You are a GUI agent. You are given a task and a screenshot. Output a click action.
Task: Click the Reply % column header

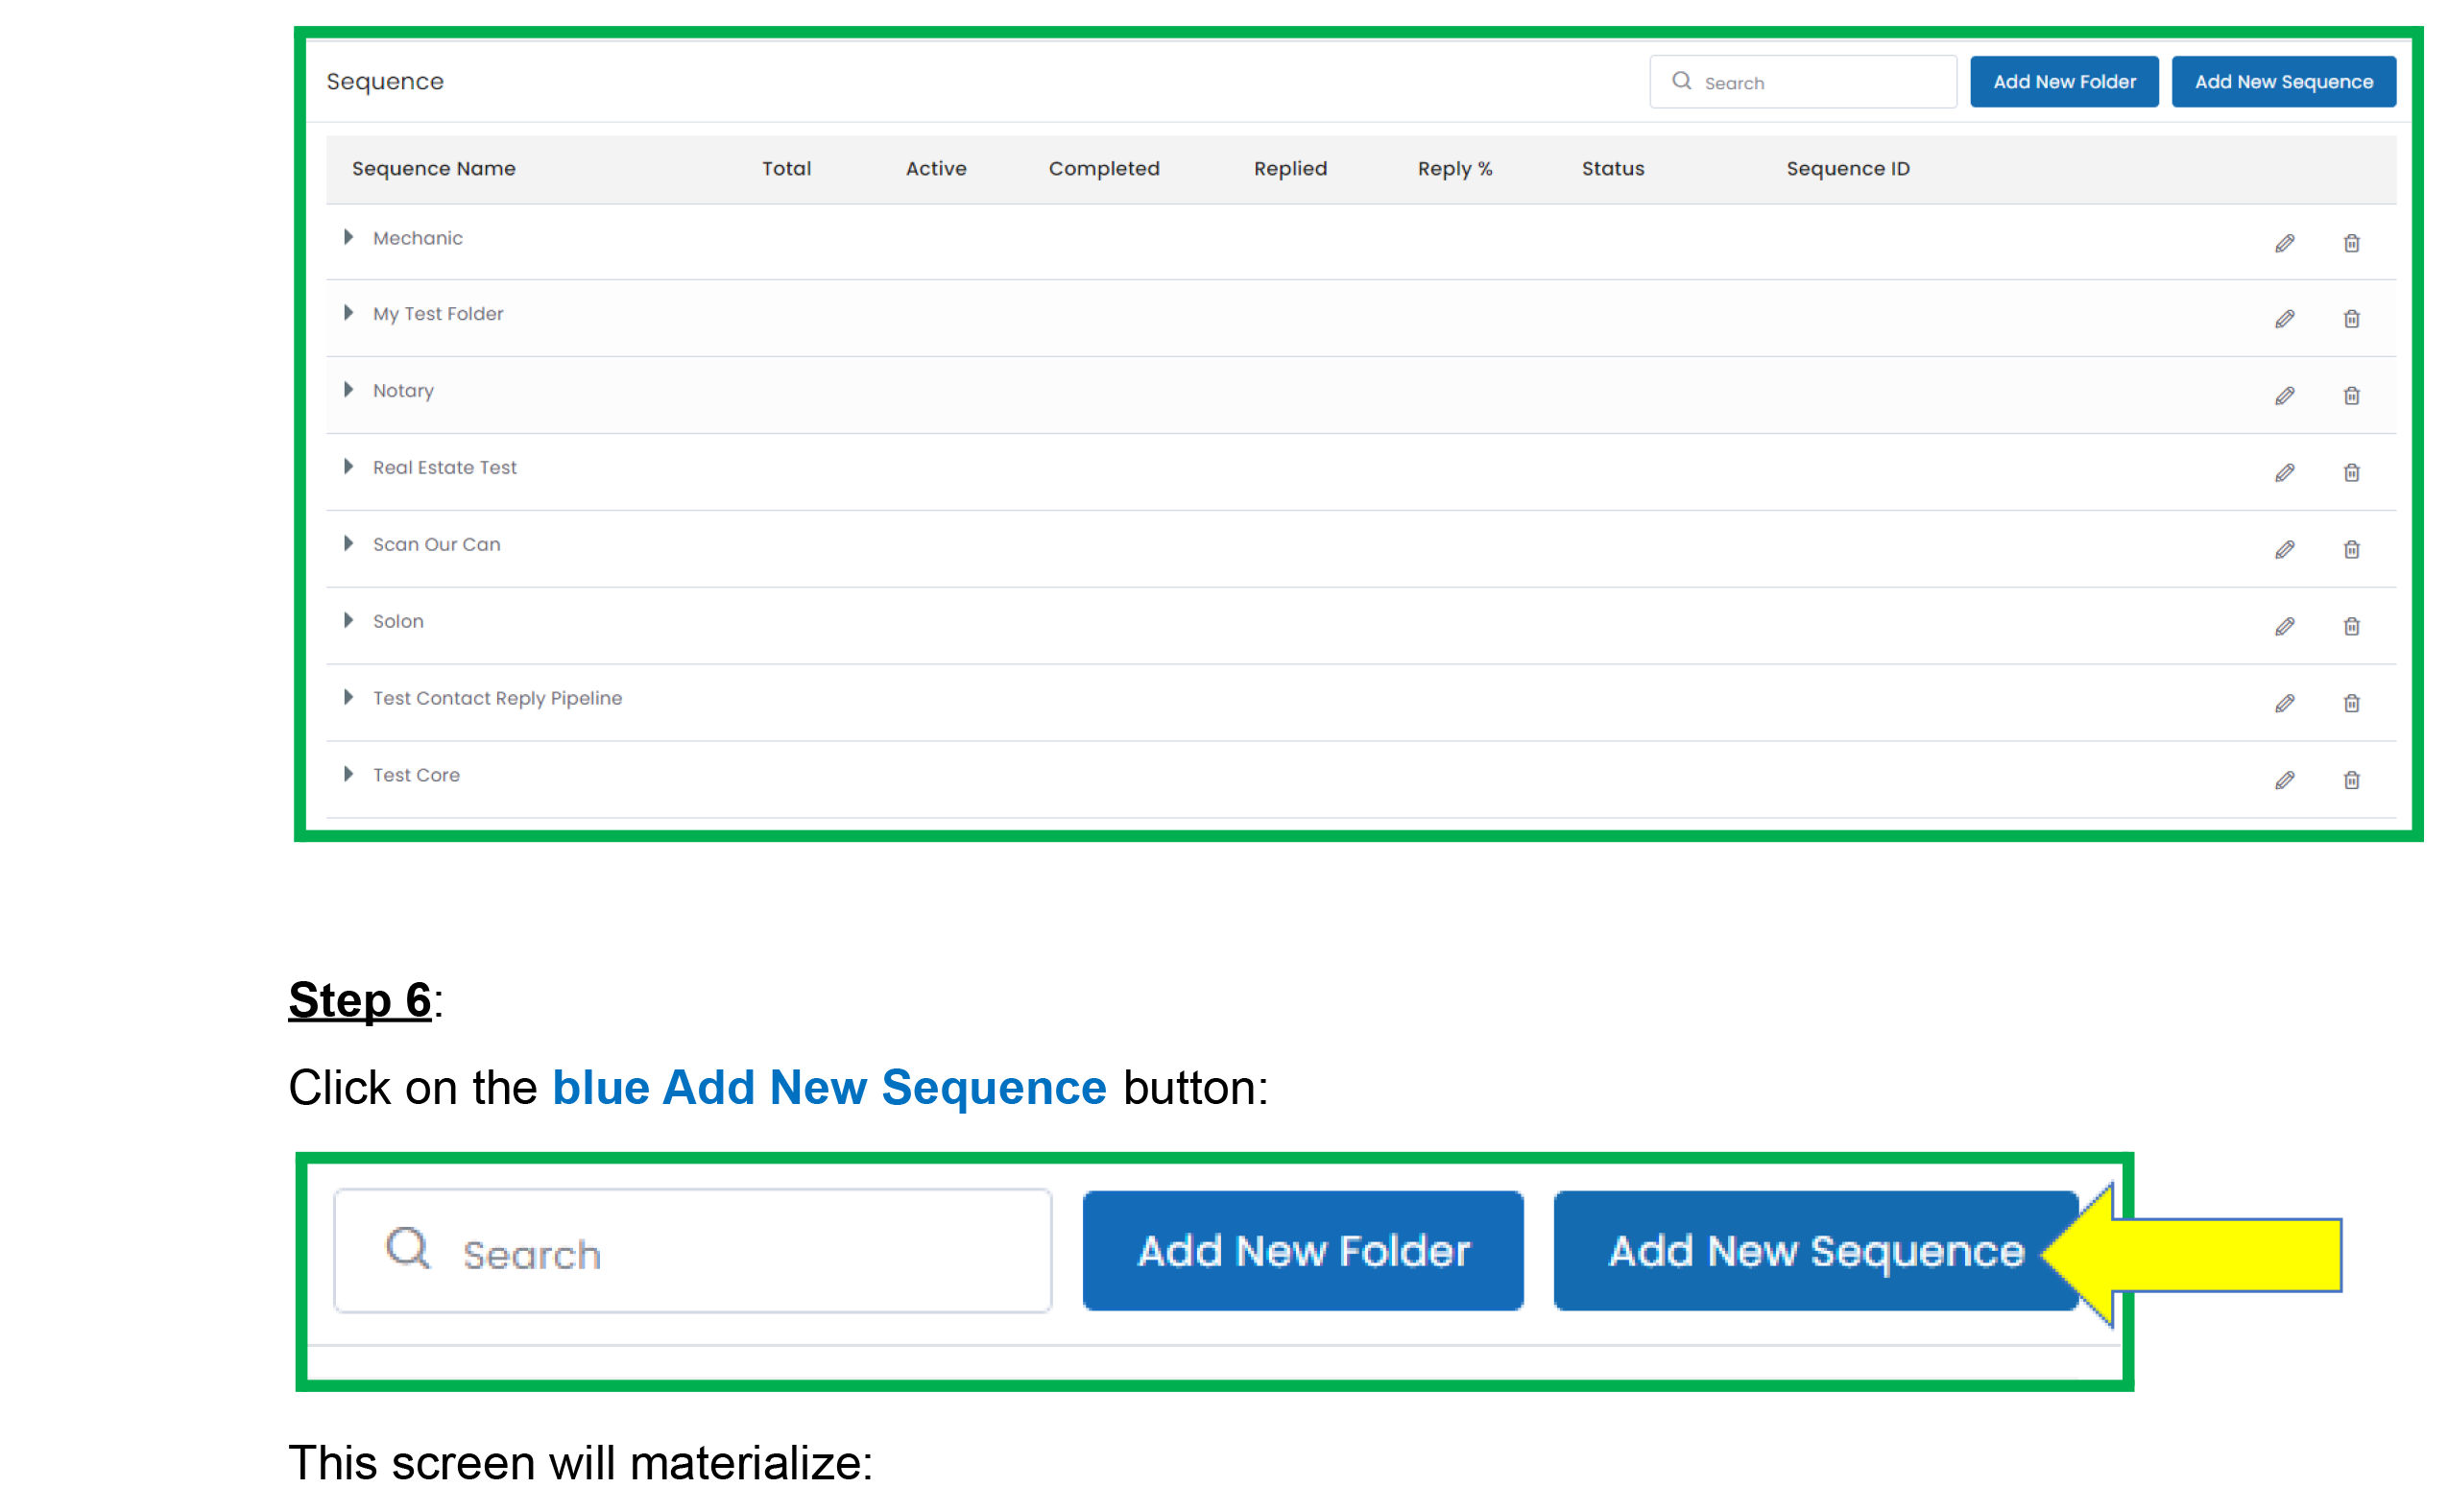pyautogui.click(x=1454, y=169)
